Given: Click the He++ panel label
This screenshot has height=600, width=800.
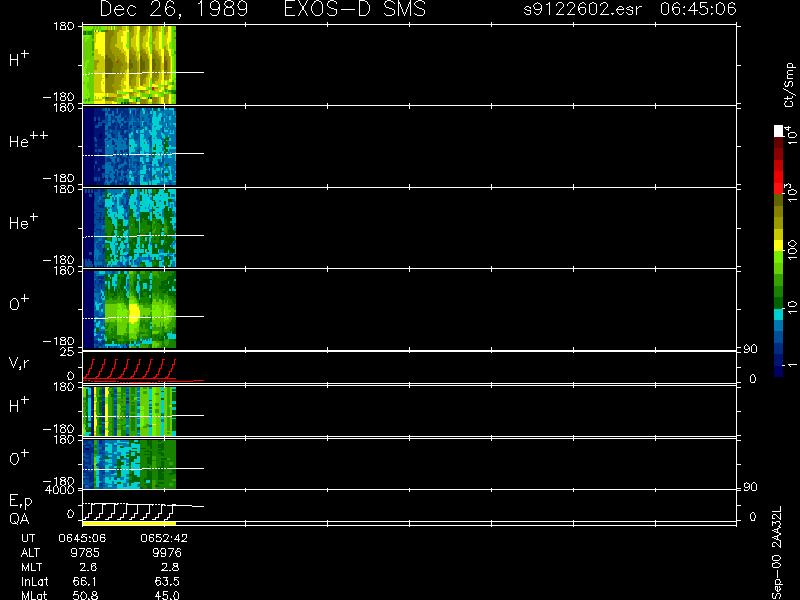Looking at the screenshot, I should click(x=29, y=140).
